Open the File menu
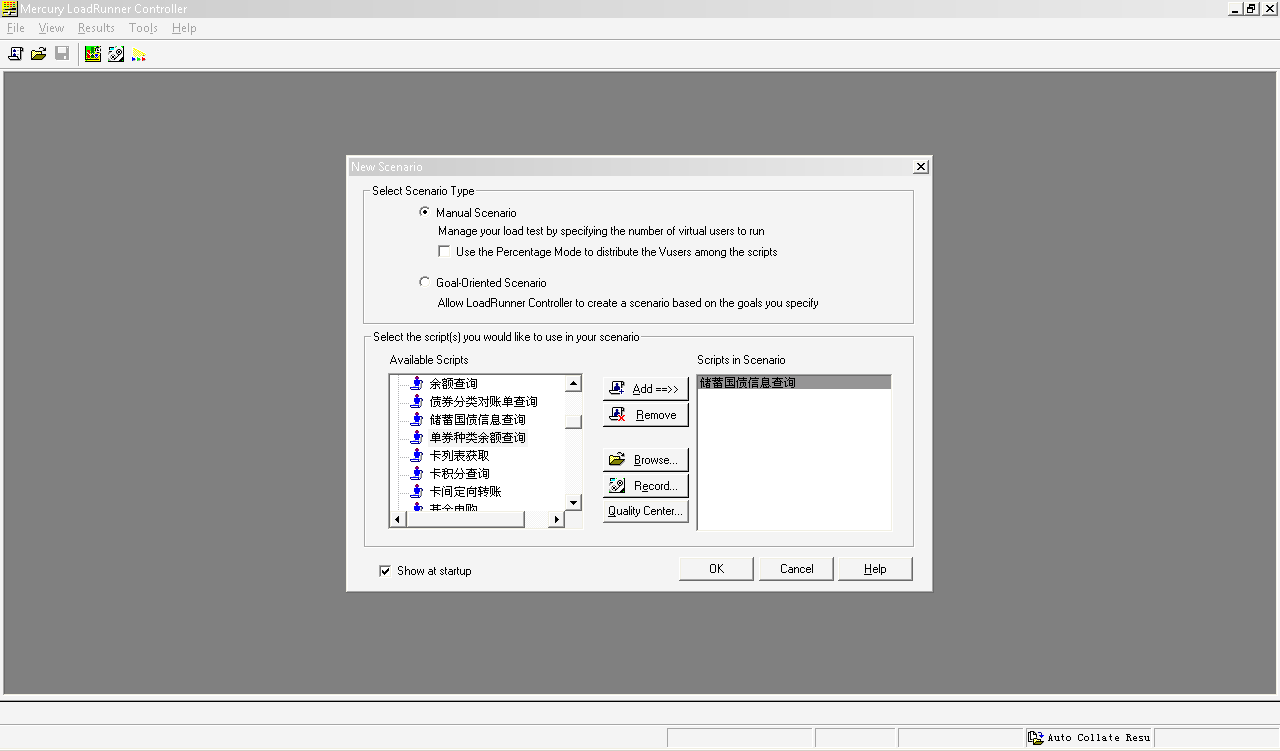Screen dimensions: 1280x751 pyautogui.click(x=16, y=28)
